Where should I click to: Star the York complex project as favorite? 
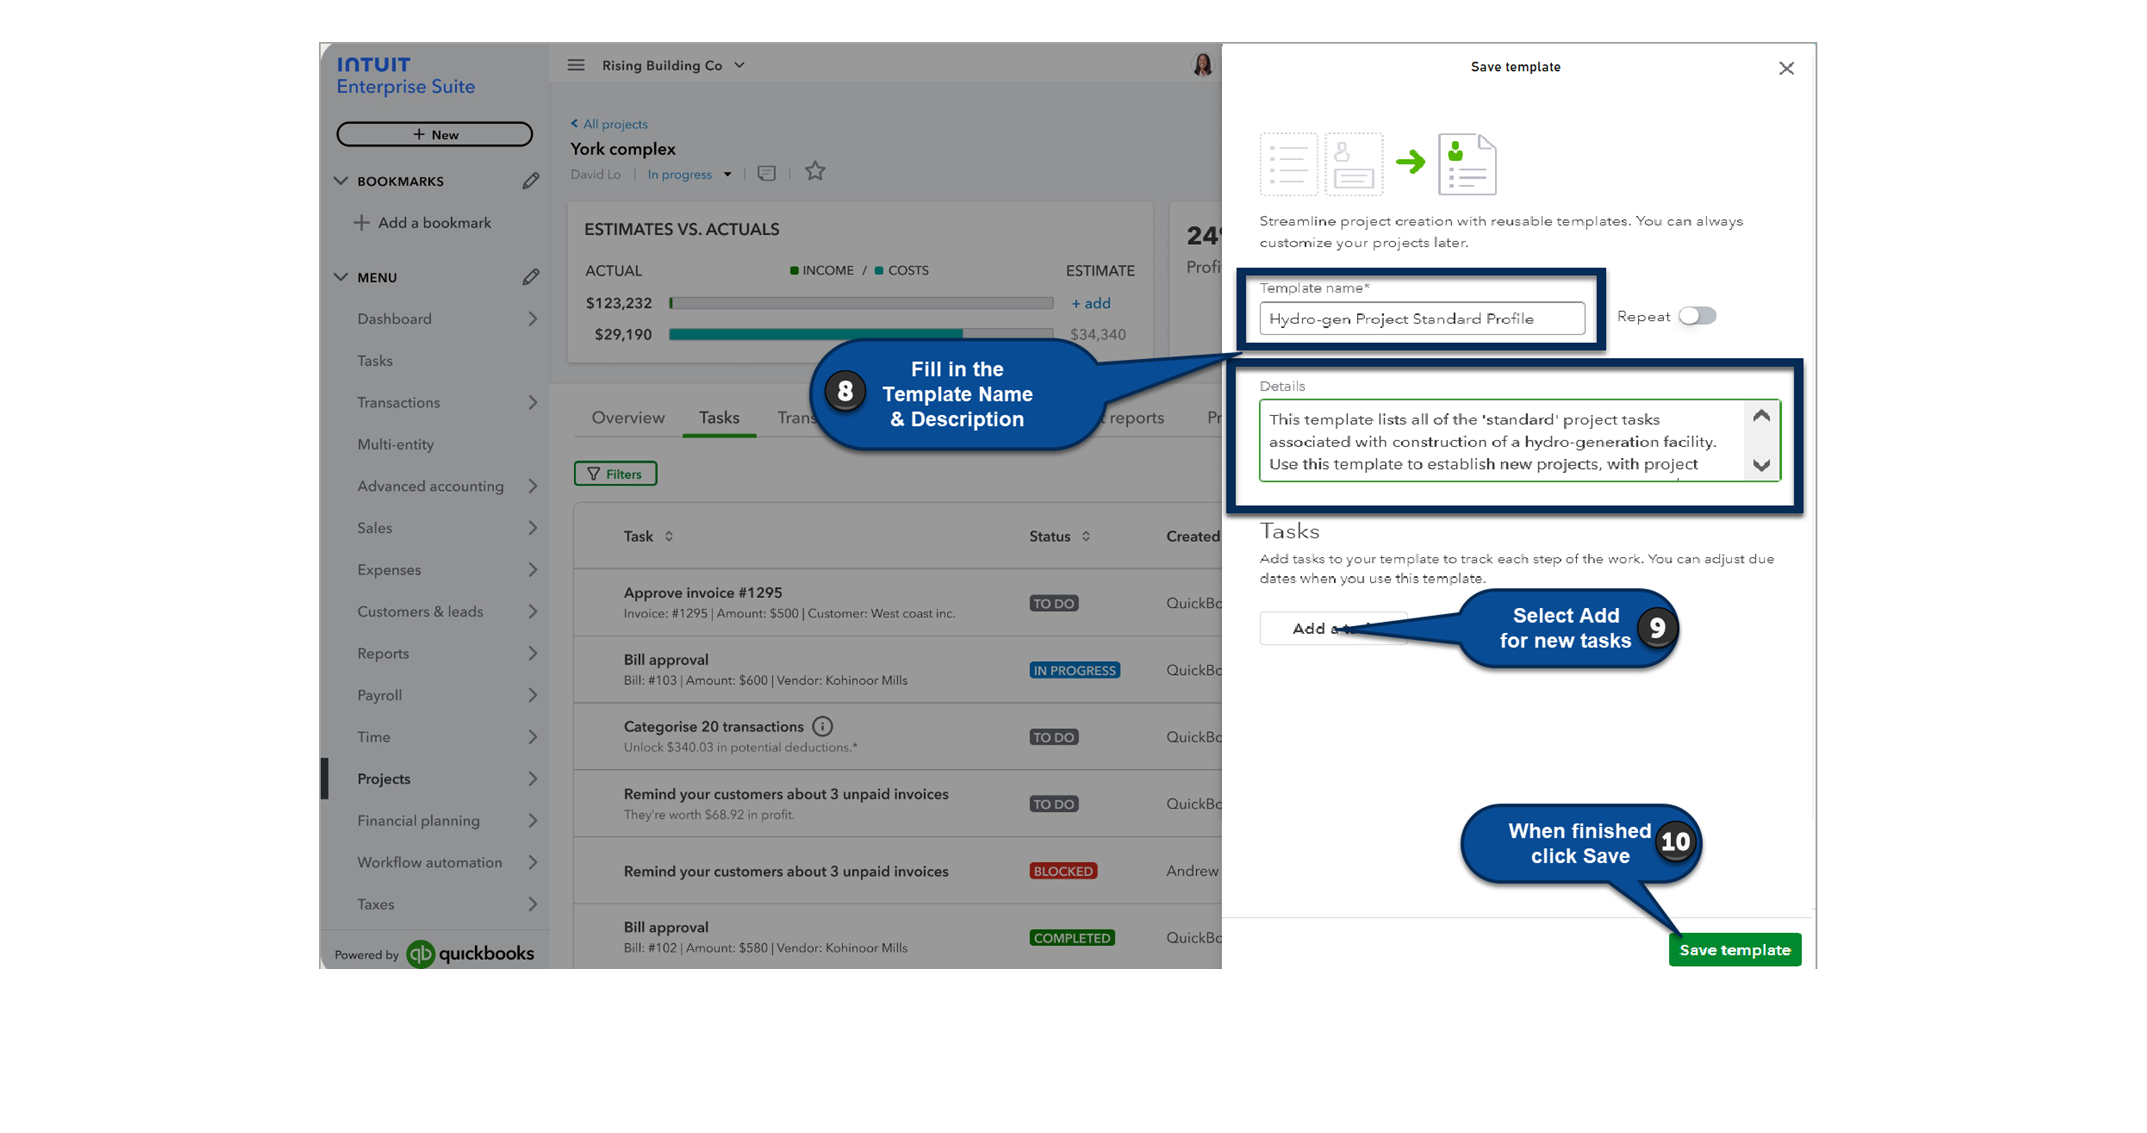[815, 171]
